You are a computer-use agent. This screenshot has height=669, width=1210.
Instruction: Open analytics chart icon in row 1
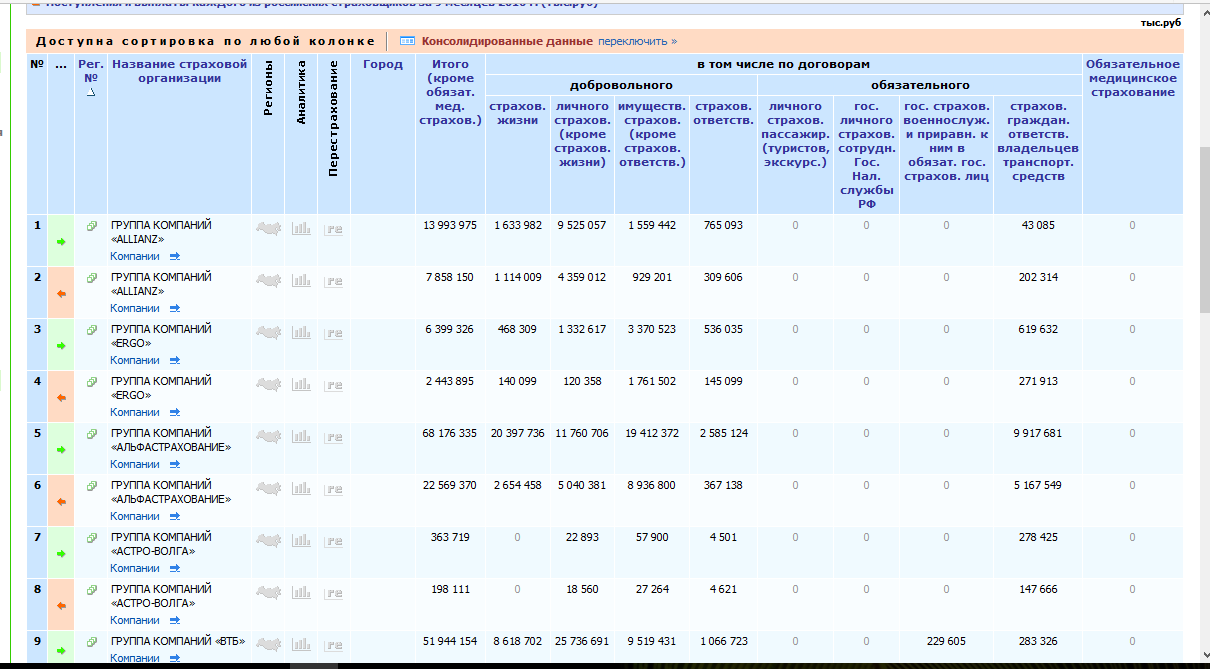[x=301, y=228]
